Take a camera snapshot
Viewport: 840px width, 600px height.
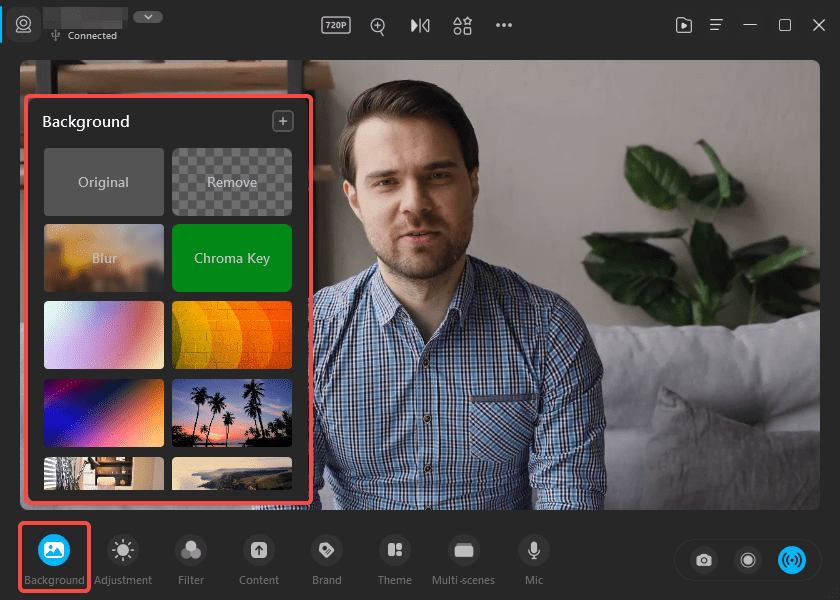(703, 560)
